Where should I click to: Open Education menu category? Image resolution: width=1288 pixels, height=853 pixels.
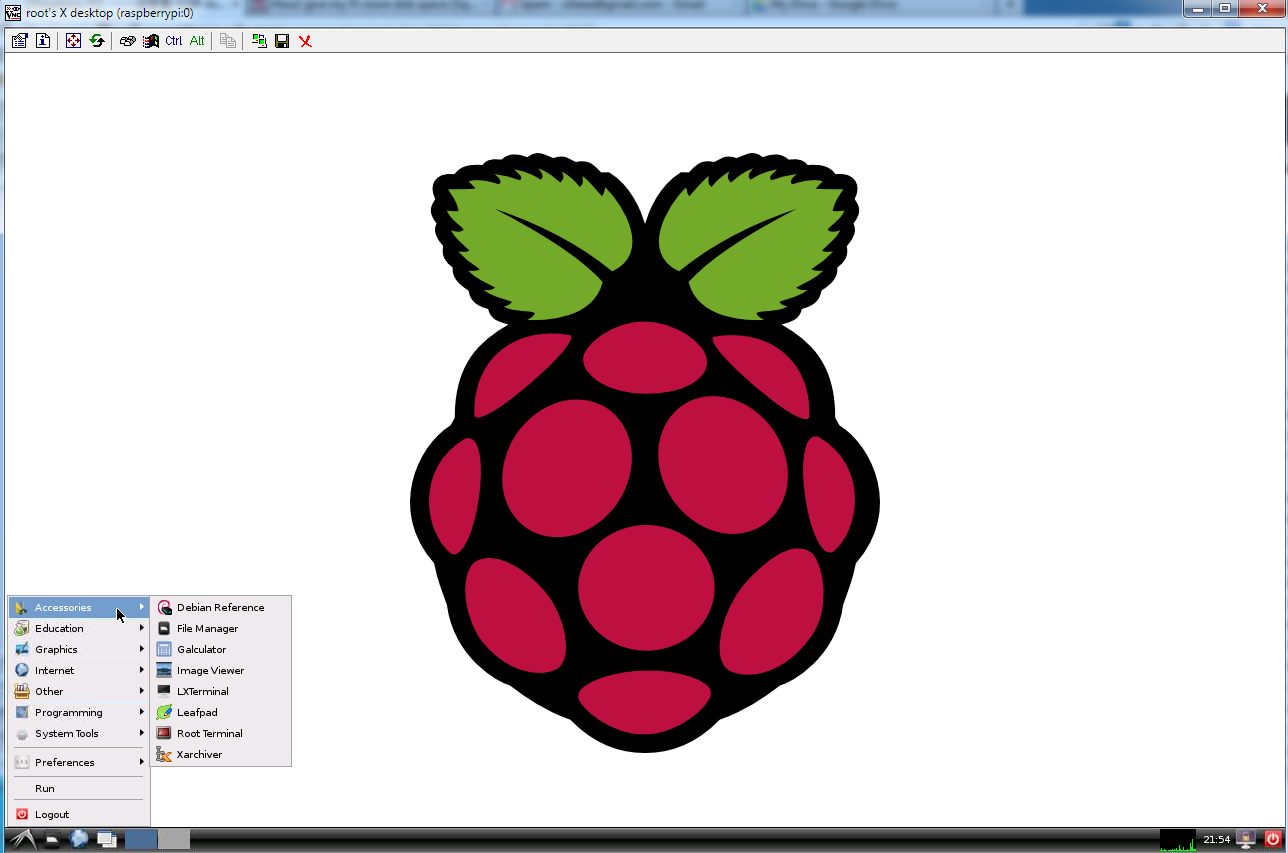(79, 629)
